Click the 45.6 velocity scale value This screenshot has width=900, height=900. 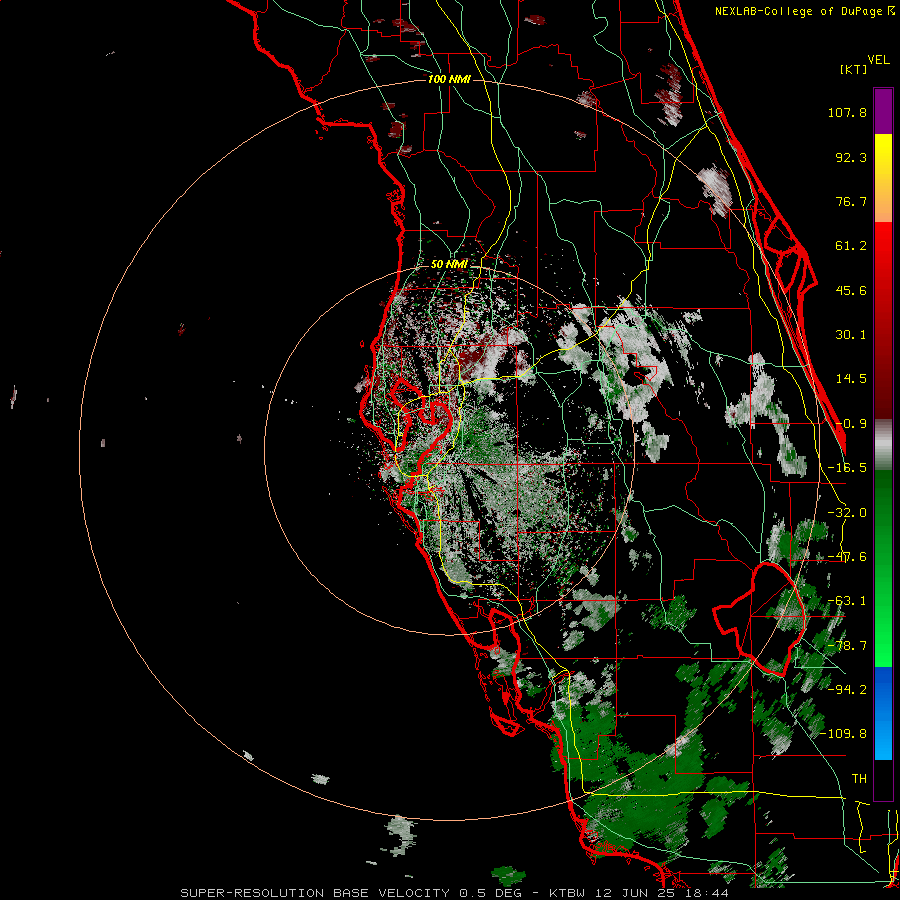(x=851, y=290)
